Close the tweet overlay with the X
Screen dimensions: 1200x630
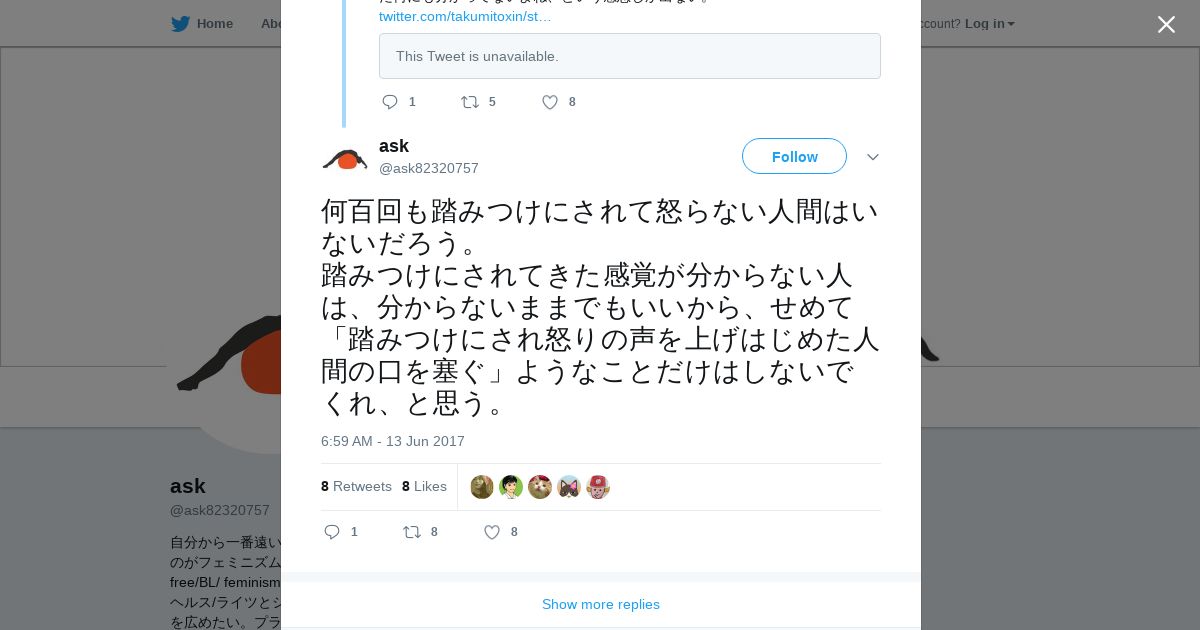[1166, 25]
